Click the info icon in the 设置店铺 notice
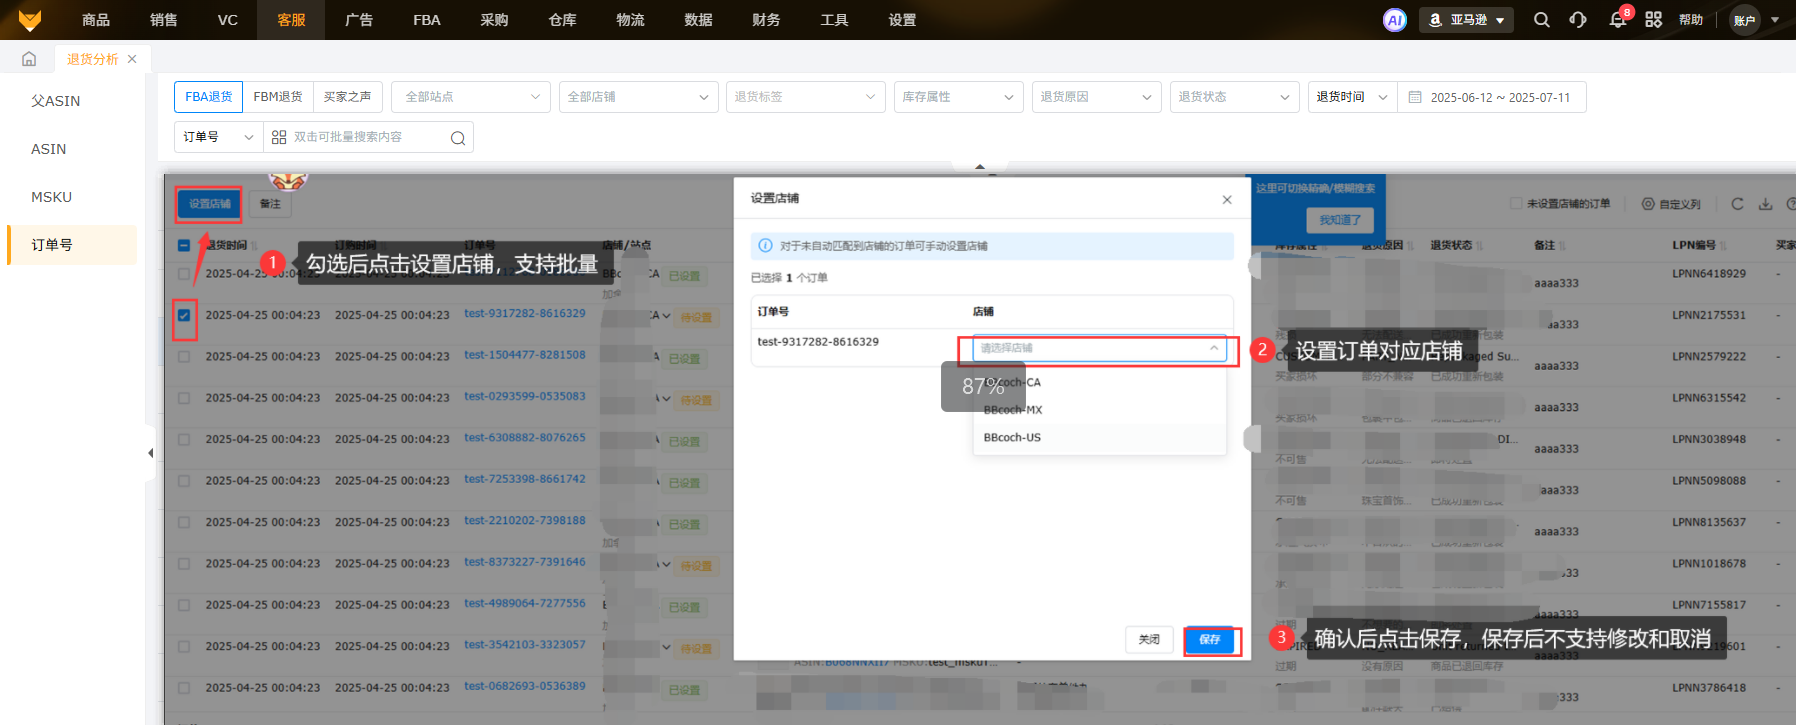Viewport: 1796px width, 725px height. 766,246
